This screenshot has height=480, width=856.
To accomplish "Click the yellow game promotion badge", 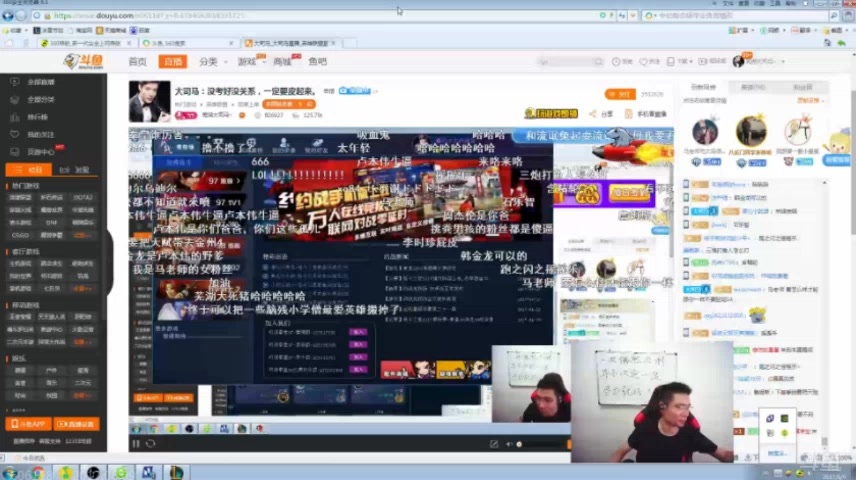I will [x=551, y=114].
